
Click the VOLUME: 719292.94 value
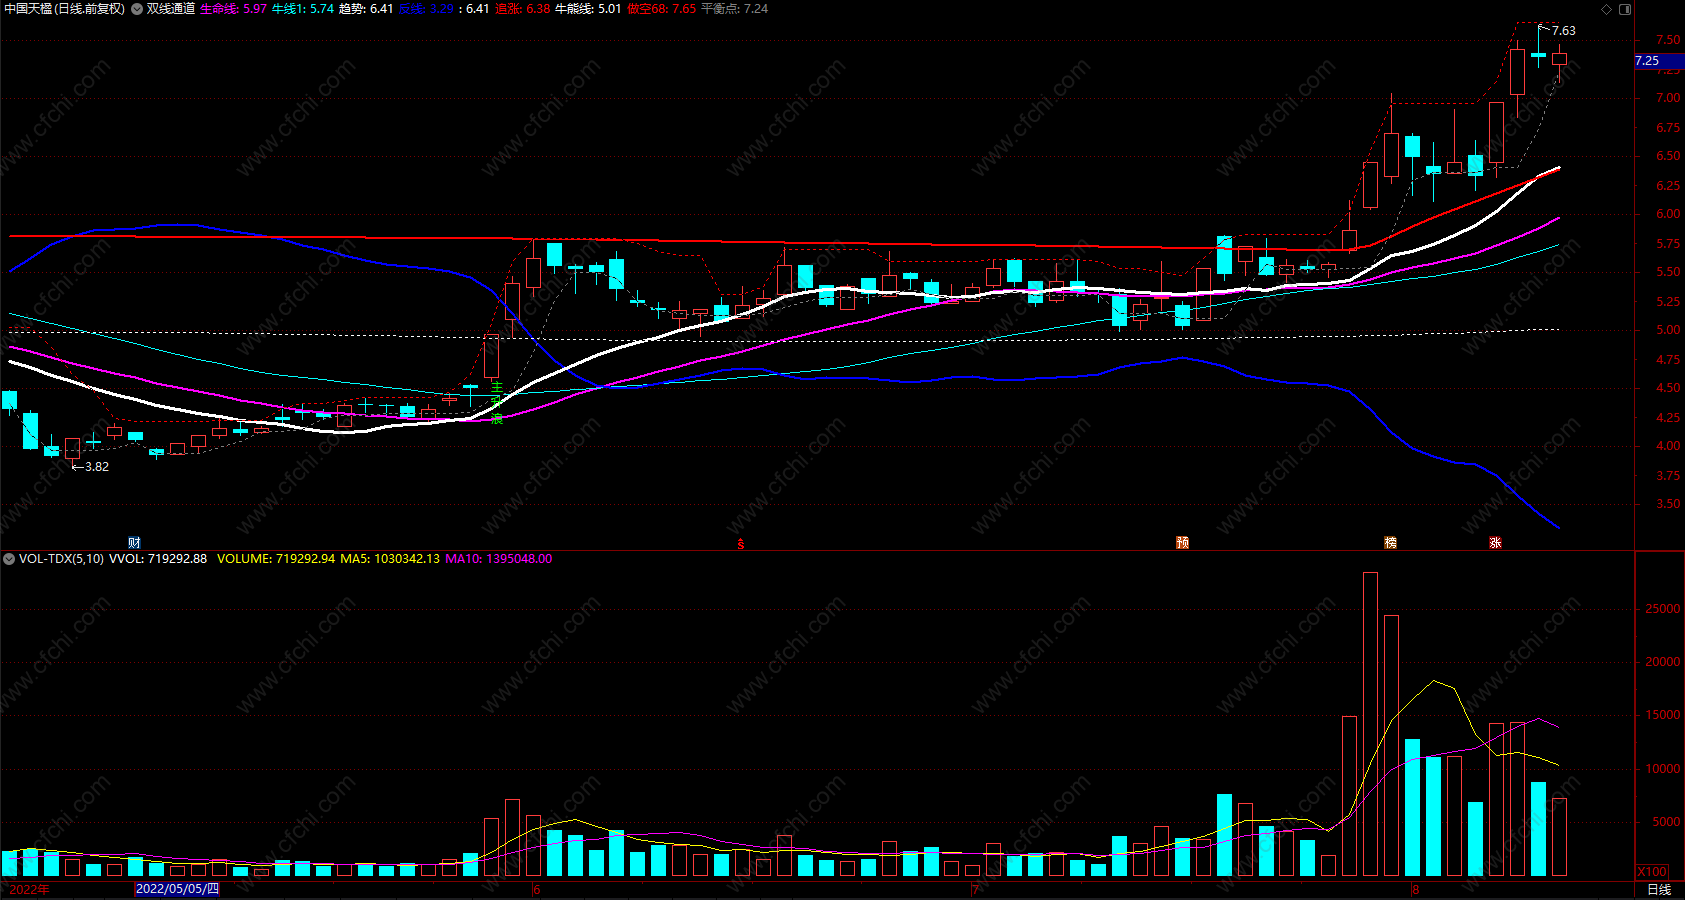(x=276, y=559)
